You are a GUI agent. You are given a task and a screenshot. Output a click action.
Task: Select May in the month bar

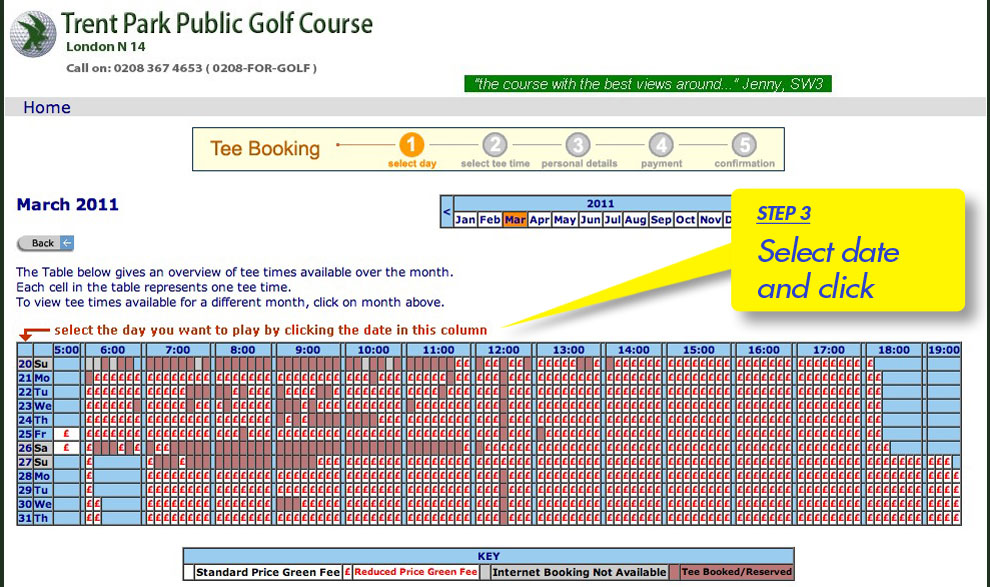click(564, 220)
